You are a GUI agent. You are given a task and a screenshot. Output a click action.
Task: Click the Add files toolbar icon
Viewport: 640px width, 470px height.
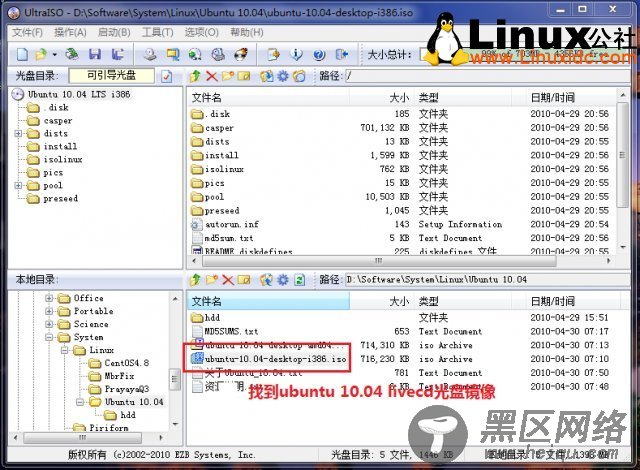tap(273, 54)
